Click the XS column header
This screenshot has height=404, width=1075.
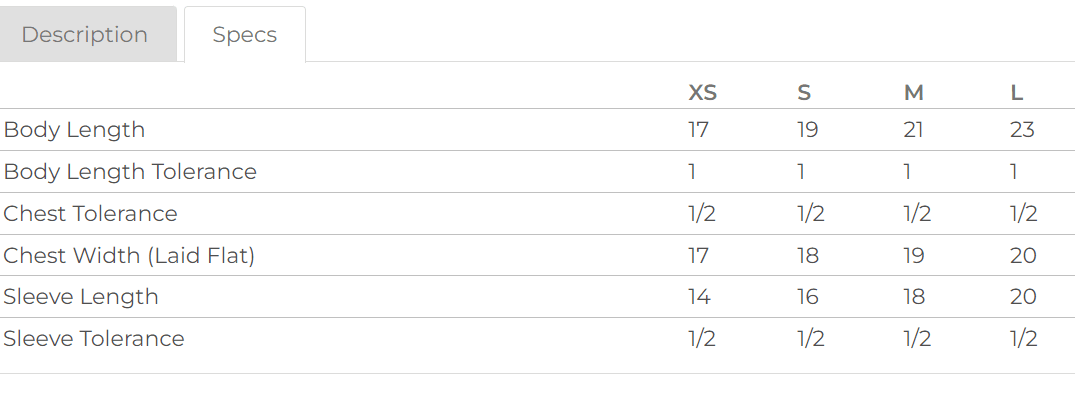pos(703,93)
